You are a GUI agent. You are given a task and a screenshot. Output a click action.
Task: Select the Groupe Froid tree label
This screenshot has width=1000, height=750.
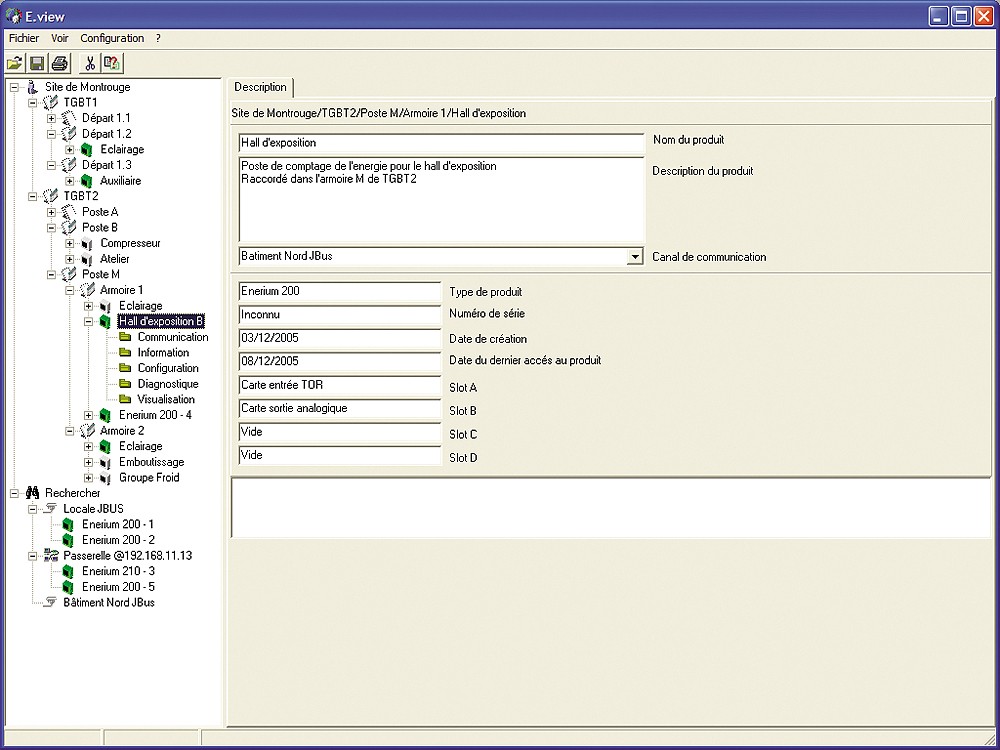pyautogui.click(x=149, y=478)
